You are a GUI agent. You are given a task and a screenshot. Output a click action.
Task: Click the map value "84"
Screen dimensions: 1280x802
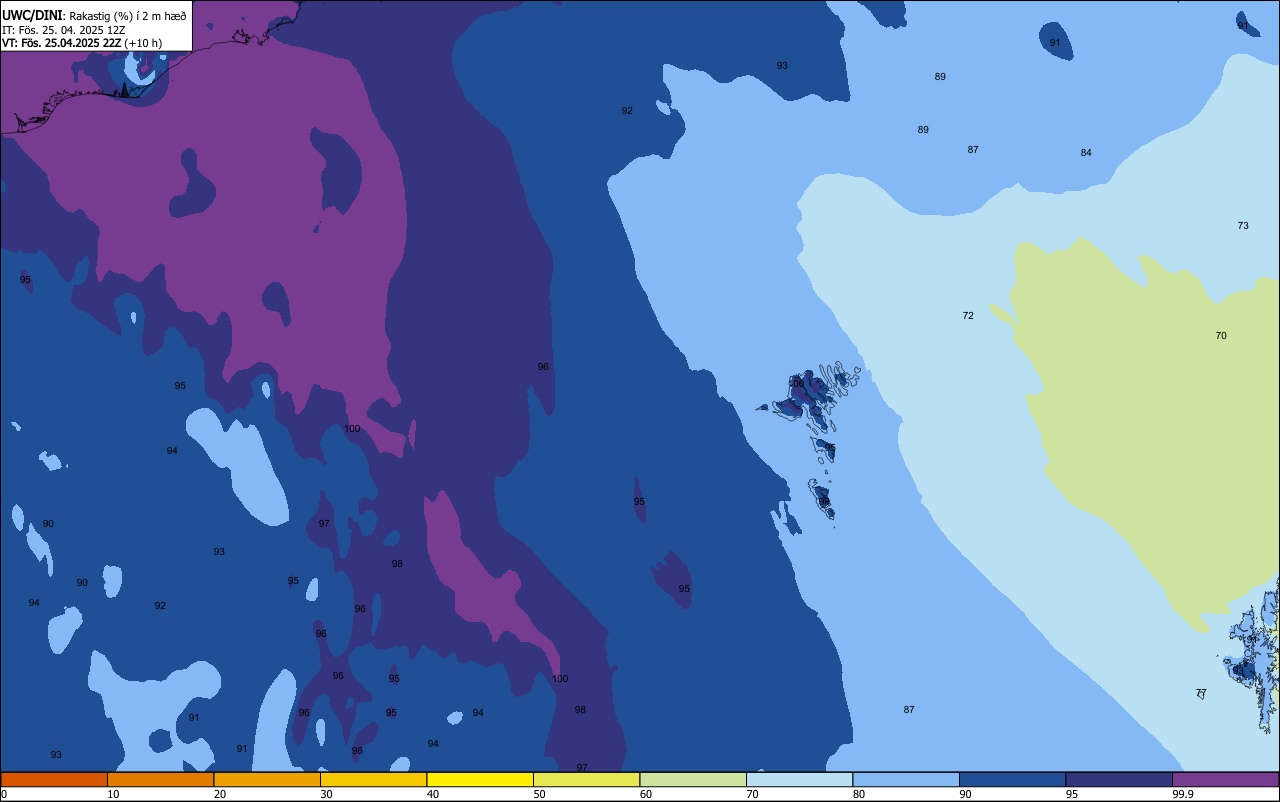pyautogui.click(x=1086, y=153)
